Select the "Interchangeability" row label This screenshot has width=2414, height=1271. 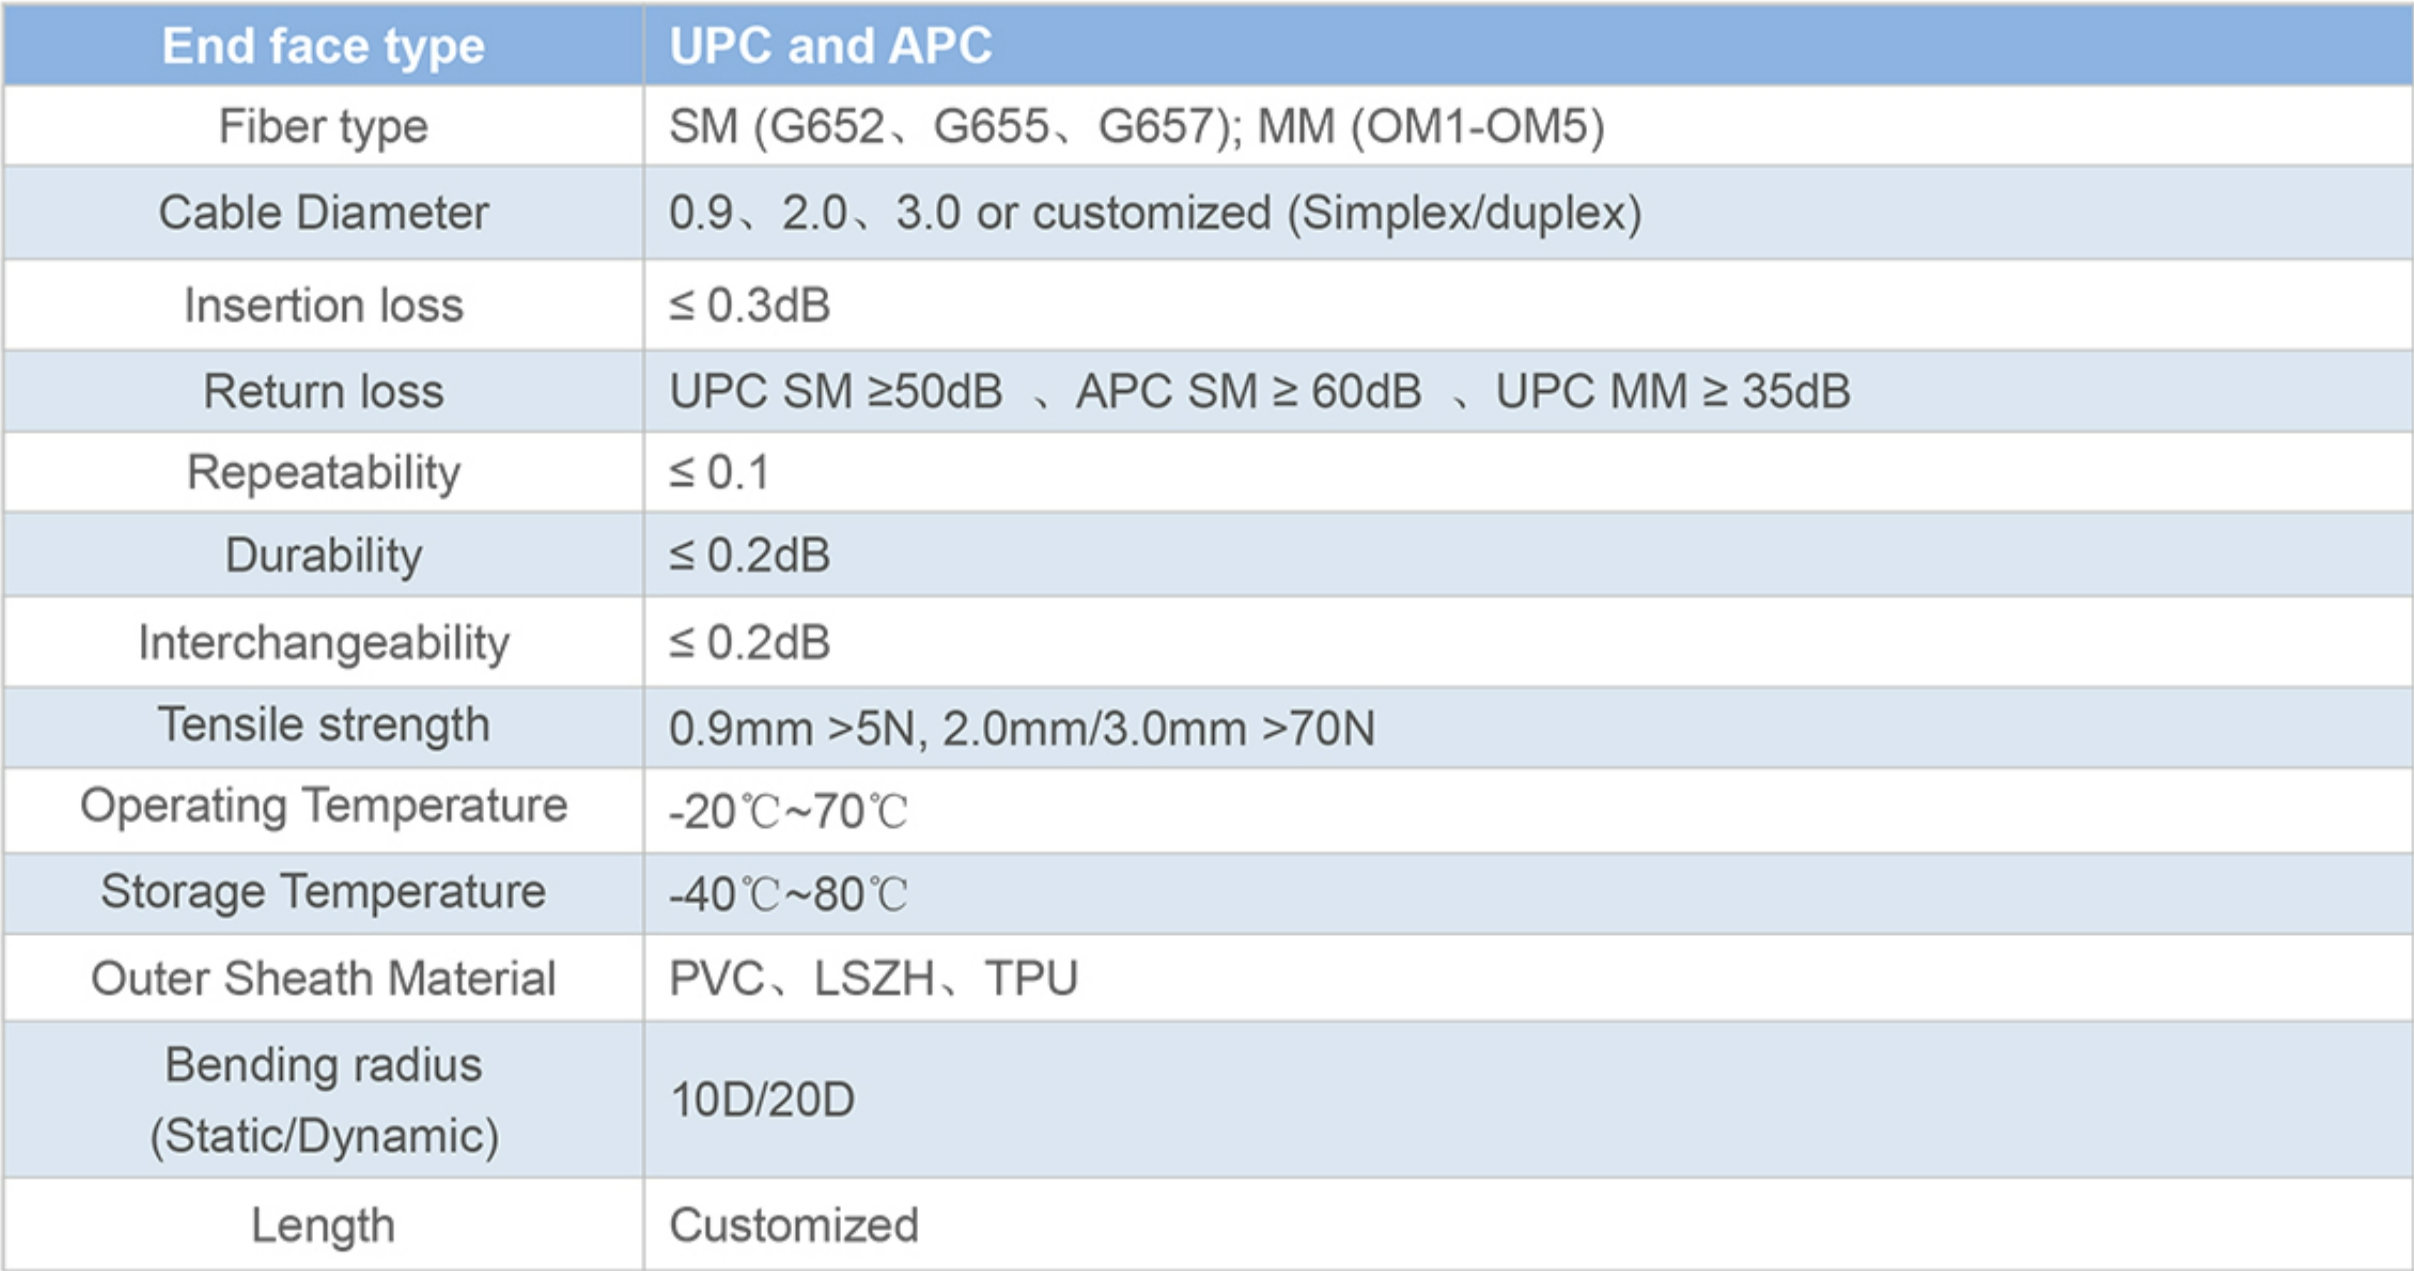(x=323, y=642)
